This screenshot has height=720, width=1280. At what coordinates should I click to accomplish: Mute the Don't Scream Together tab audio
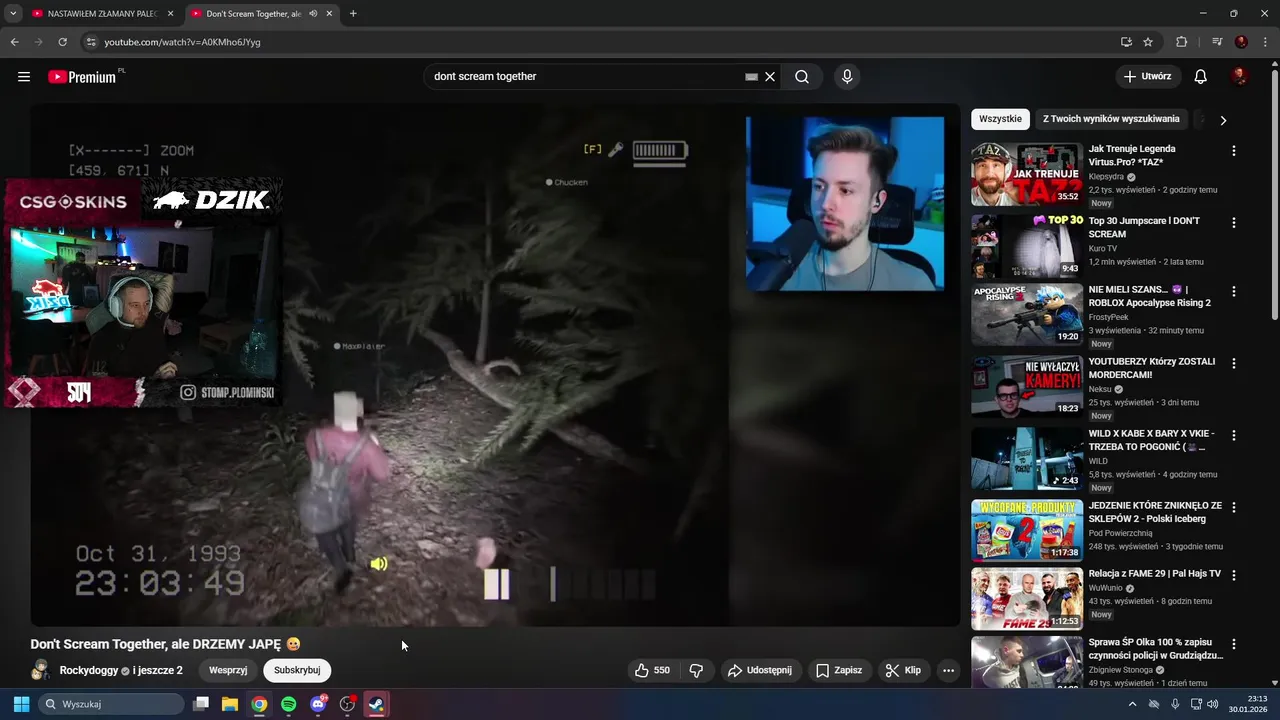click(x=314, y=14)
